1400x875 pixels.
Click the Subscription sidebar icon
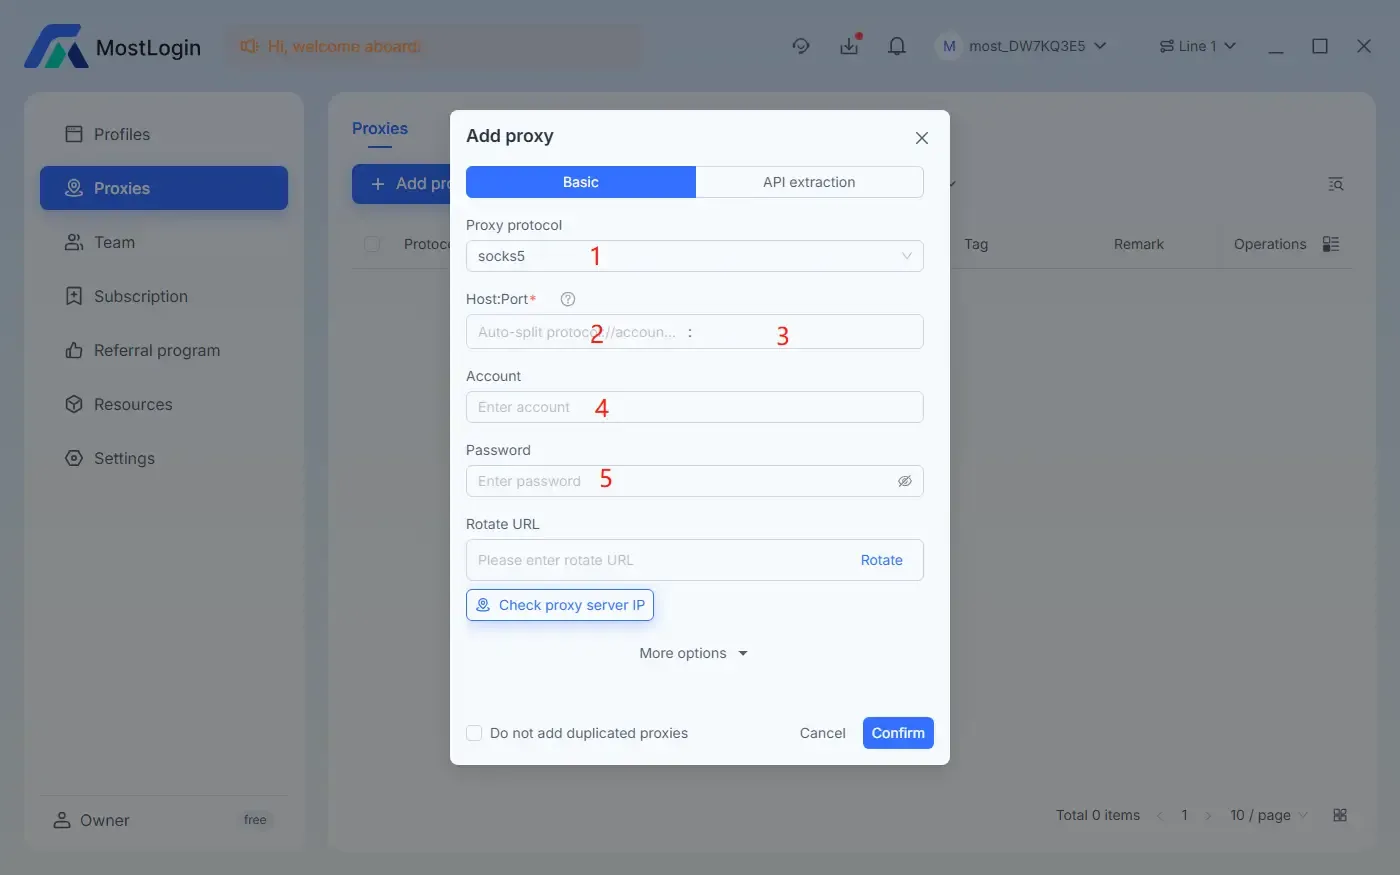pyautogui.click(x=74, y=296)
